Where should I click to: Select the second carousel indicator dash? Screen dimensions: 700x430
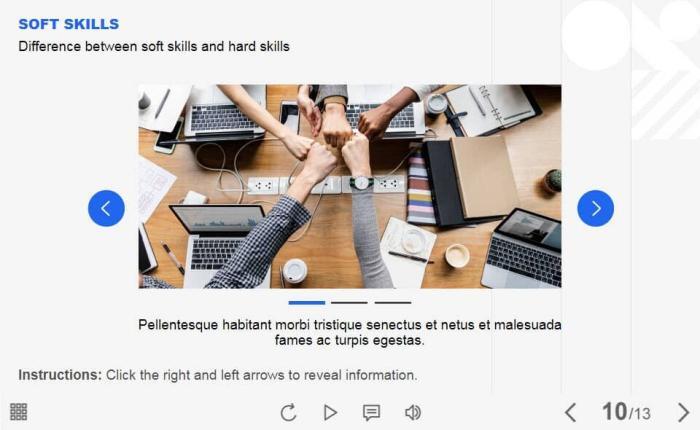click(x=350, y=303)
